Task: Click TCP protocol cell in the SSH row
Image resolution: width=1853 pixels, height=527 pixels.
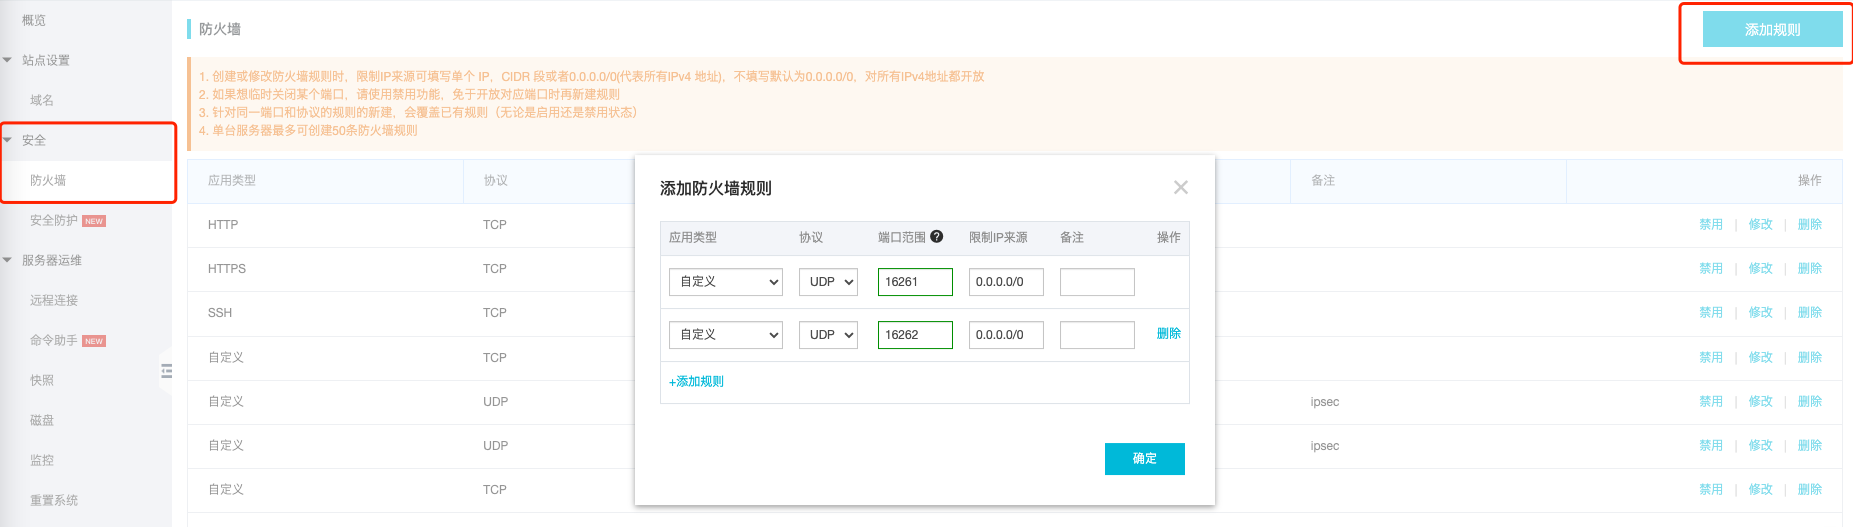Action: (495, 313)
